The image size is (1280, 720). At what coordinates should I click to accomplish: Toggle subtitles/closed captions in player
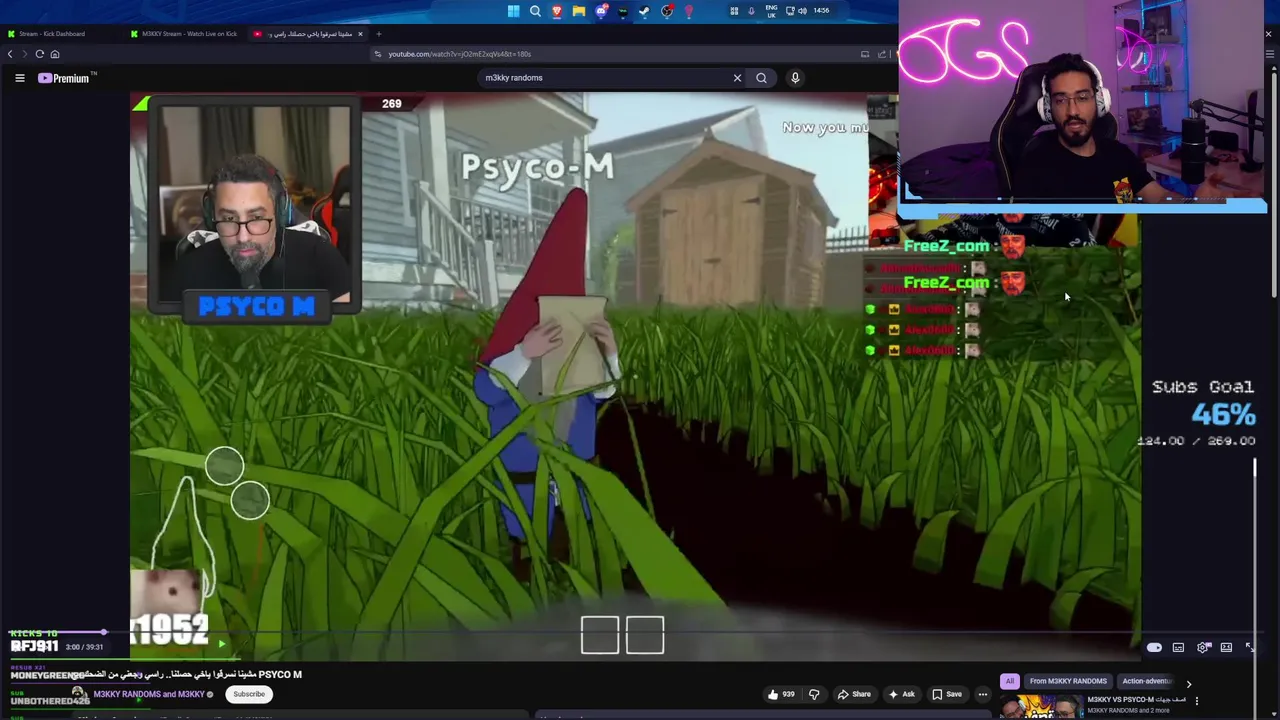1178,648
